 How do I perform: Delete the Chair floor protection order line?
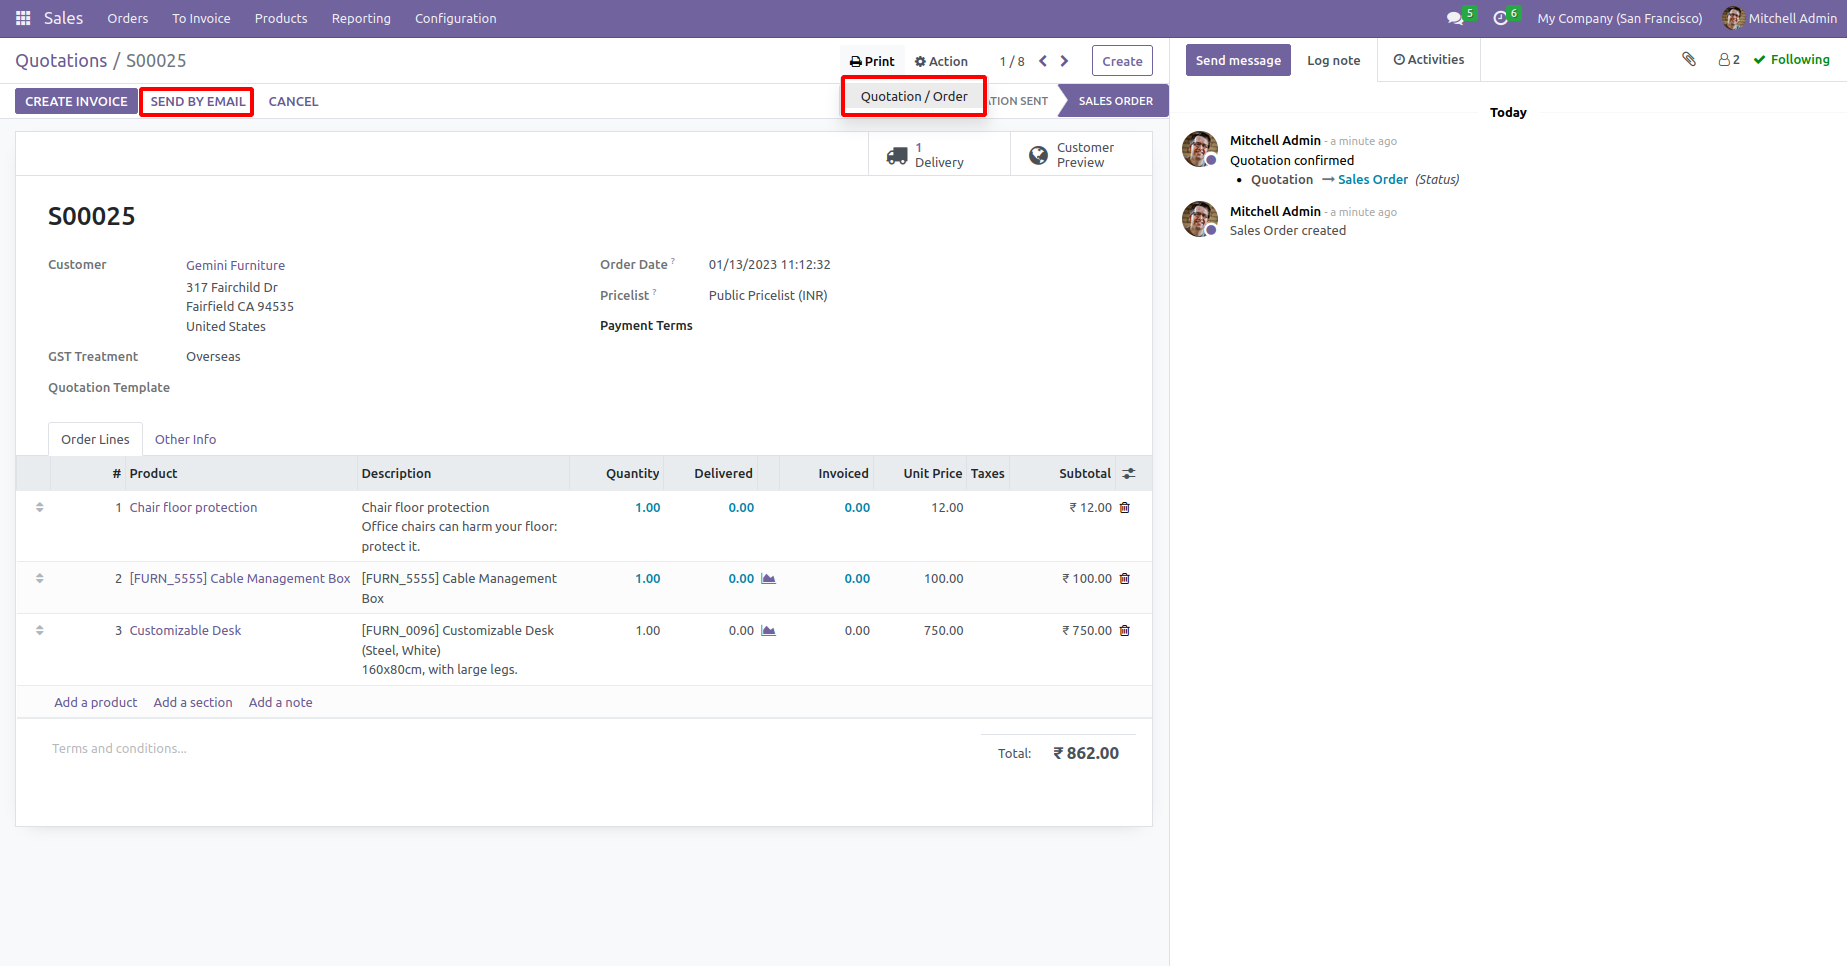click(x=1125, y=508)
